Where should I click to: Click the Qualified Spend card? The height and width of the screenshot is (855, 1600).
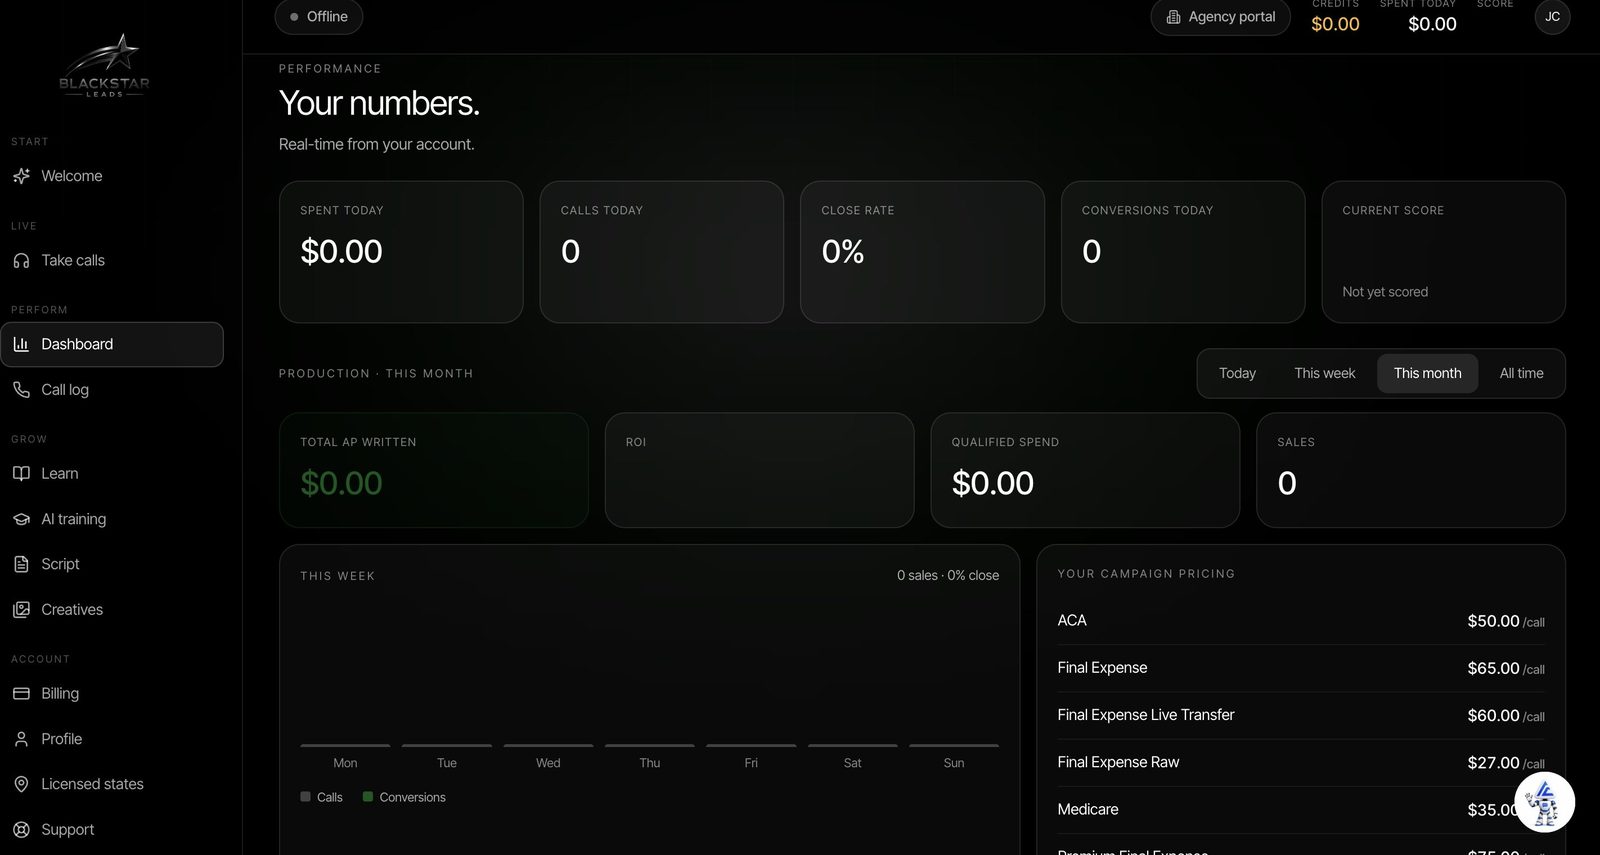[x=1085, y=470]
